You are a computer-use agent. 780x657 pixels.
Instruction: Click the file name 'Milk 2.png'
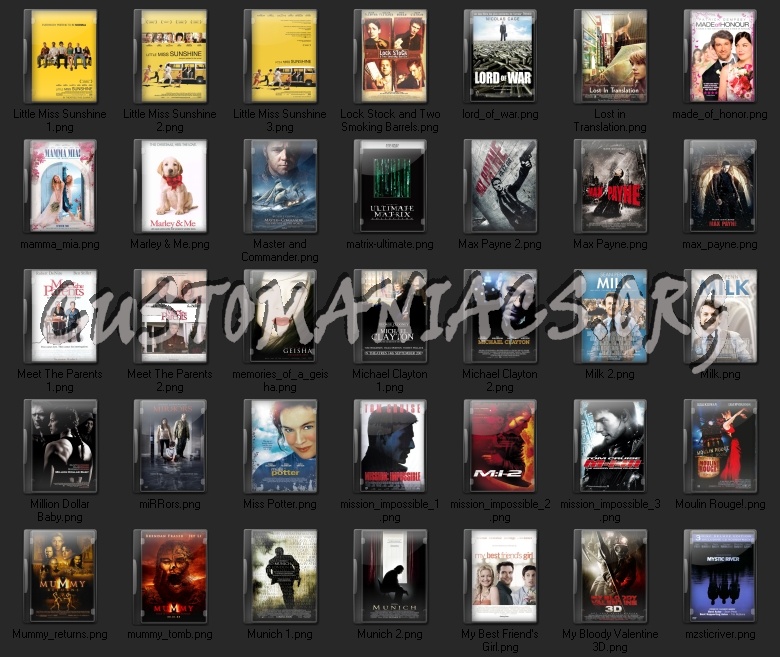[x=610, y=374]
